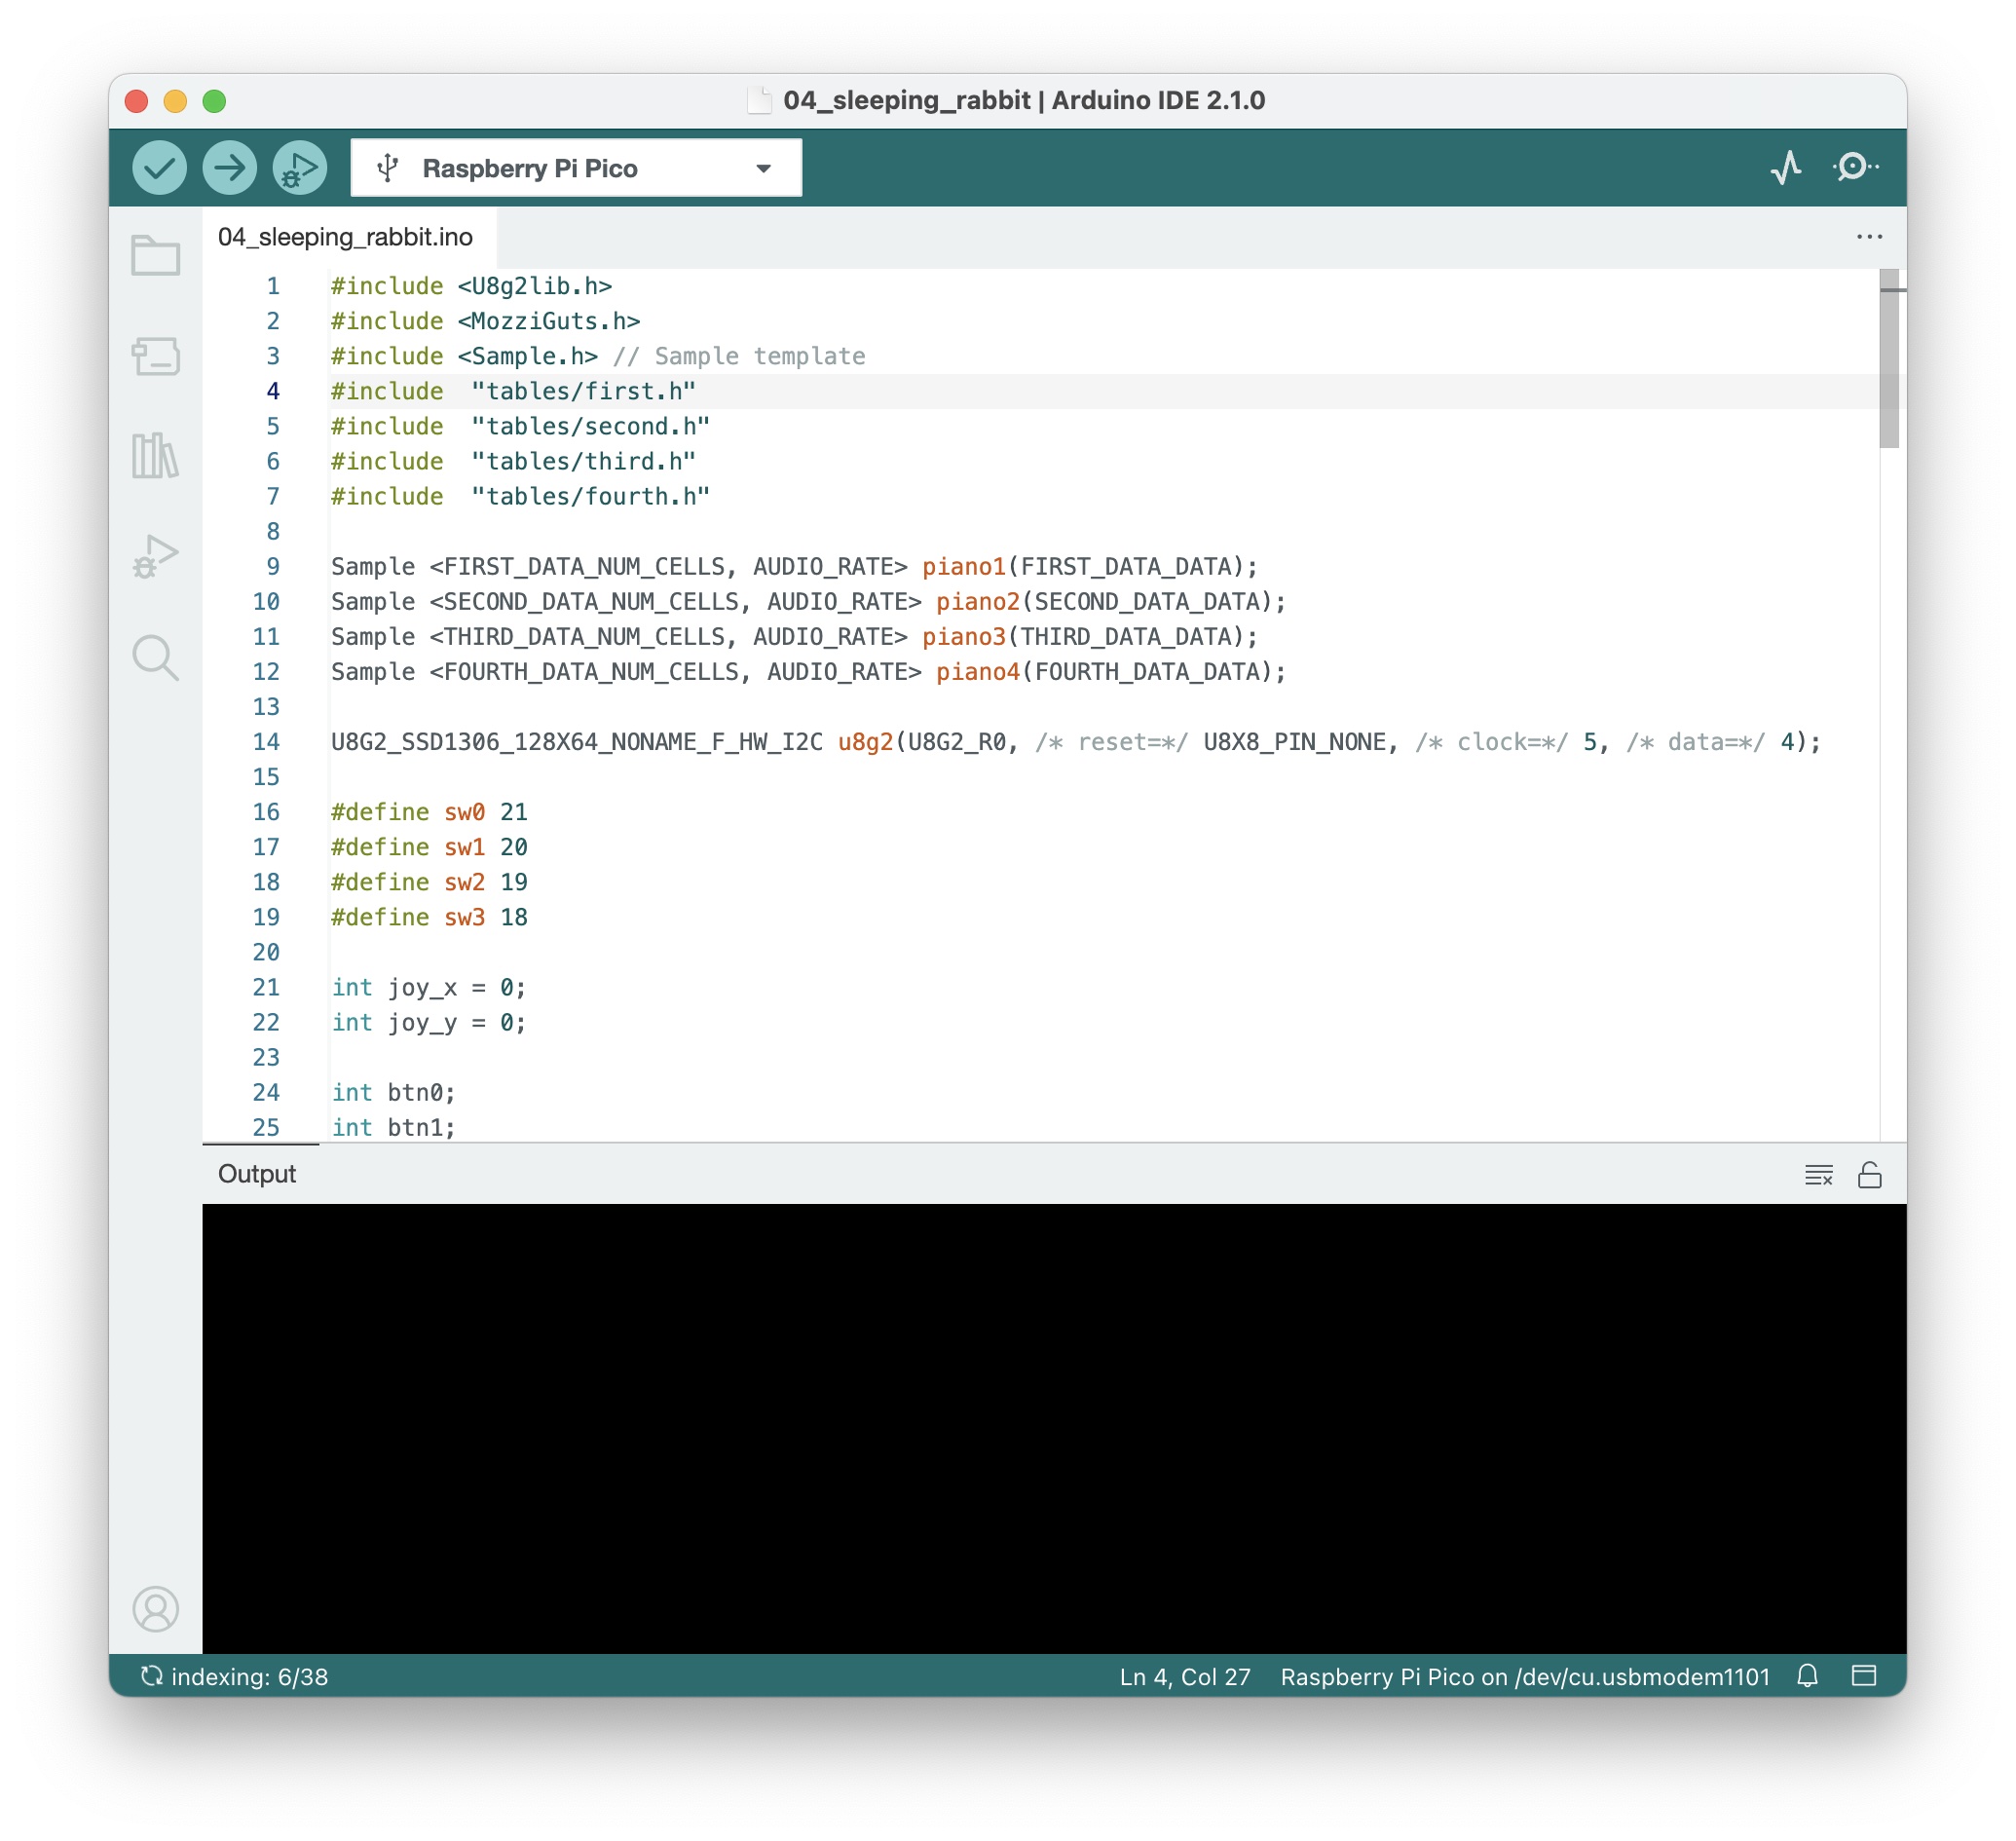Click the 'int joy_x = 0;' line
The image size is (2016, 1841).
429,987
